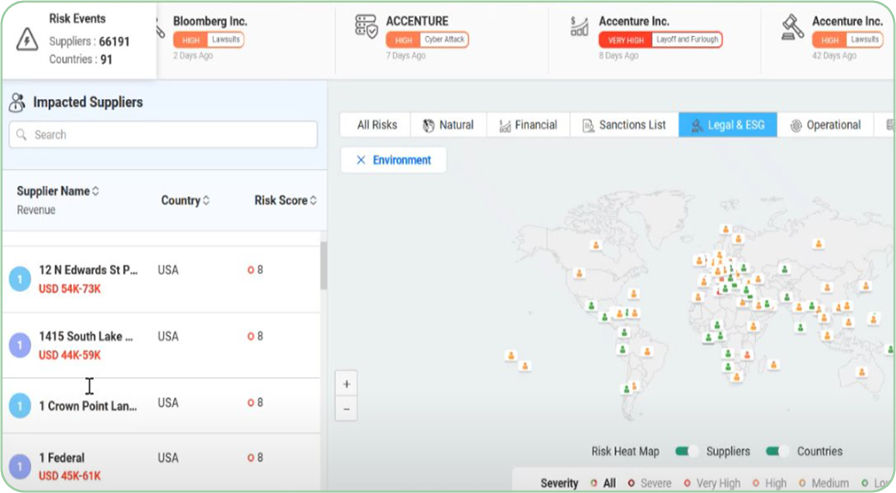Image resolution: width=896 pixels, height=493 pixels.
Task: Open the ACCENTURE event title
Action: [x=417, y=21]
